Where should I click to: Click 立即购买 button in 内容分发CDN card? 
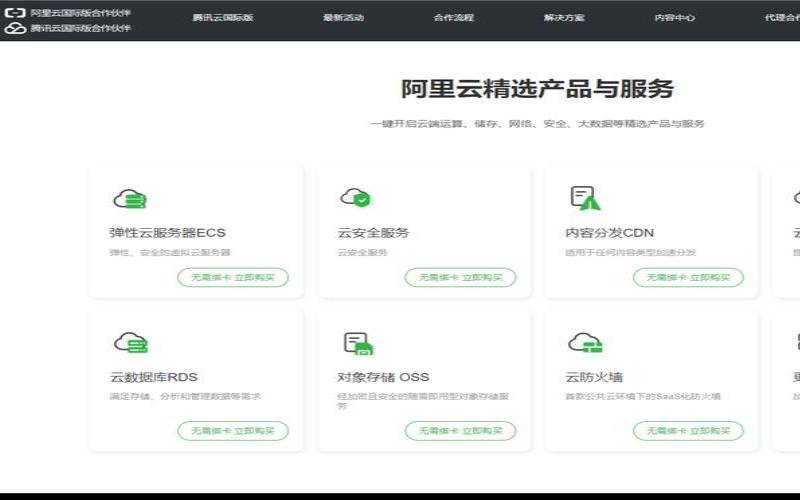688,277
